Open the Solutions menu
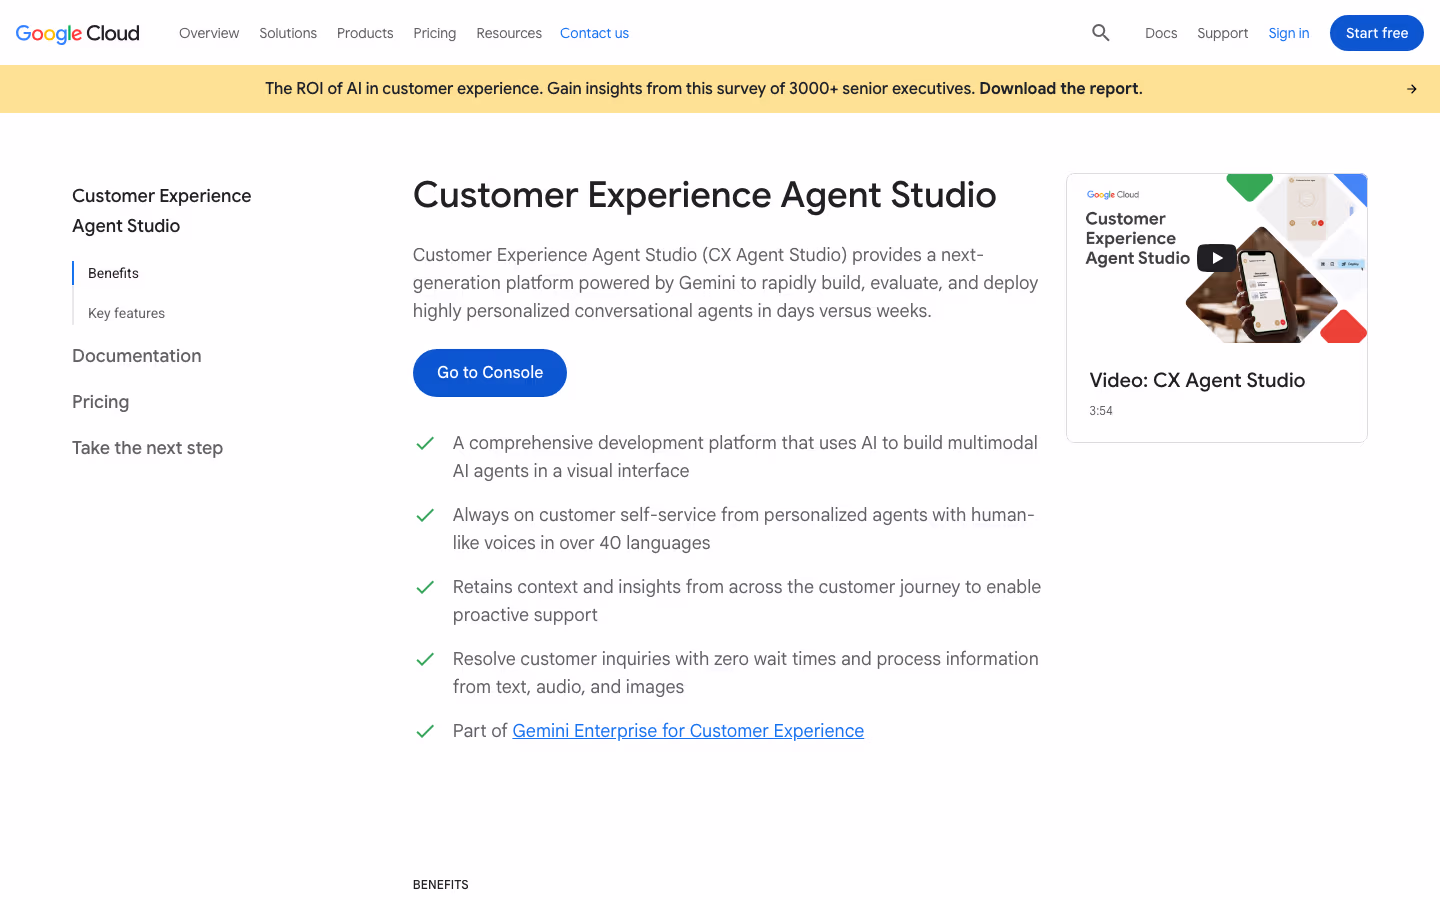This screenshot has width=1440, height=900. coord(288,33)
